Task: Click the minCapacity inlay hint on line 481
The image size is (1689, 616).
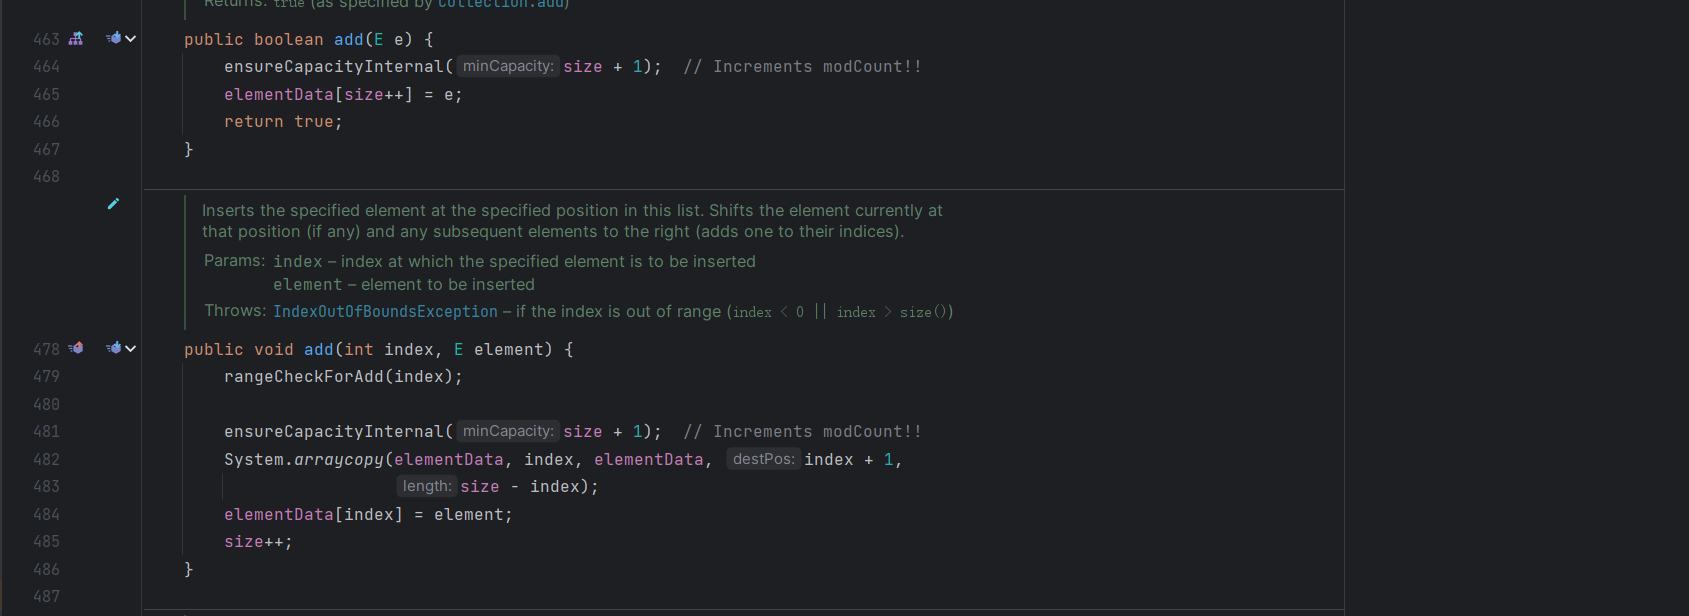Action: 508,432
